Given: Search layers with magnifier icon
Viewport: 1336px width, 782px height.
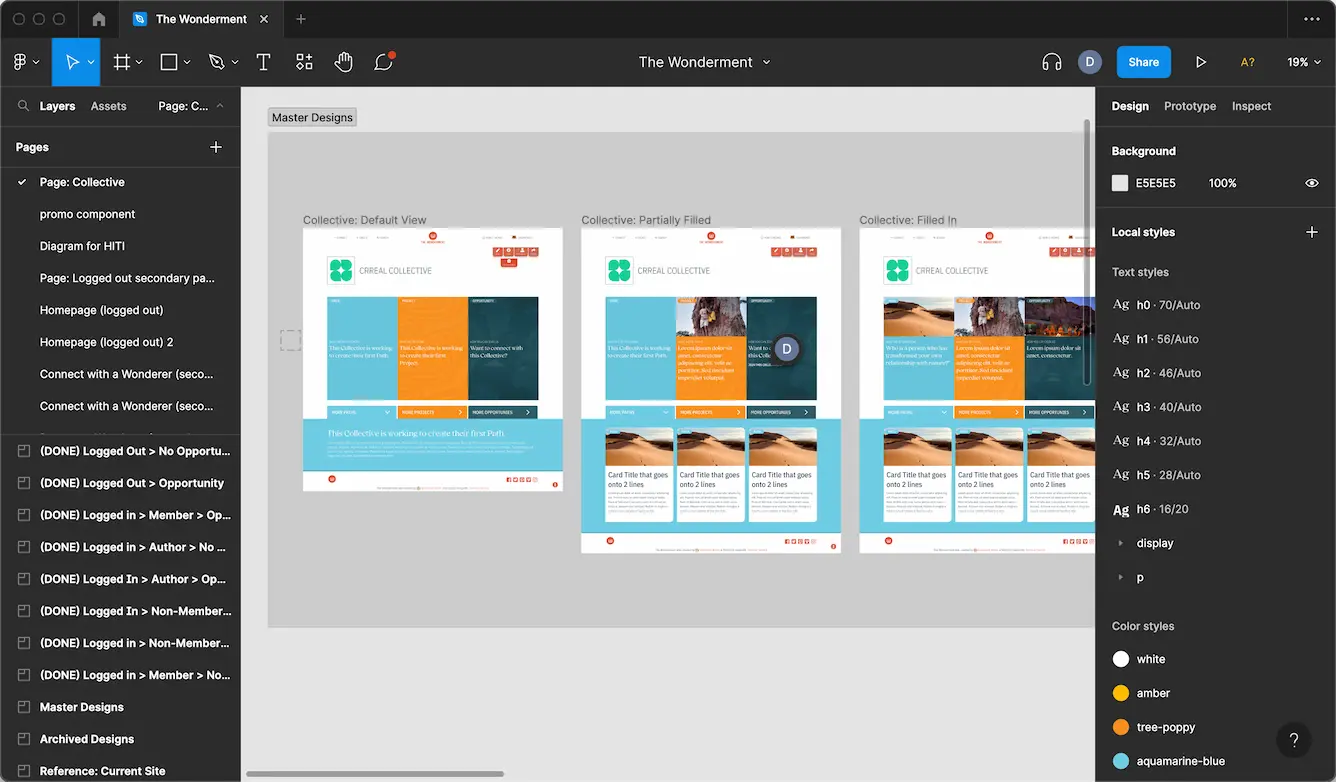Looking at the screenshot, I should [x=23, y=106].
